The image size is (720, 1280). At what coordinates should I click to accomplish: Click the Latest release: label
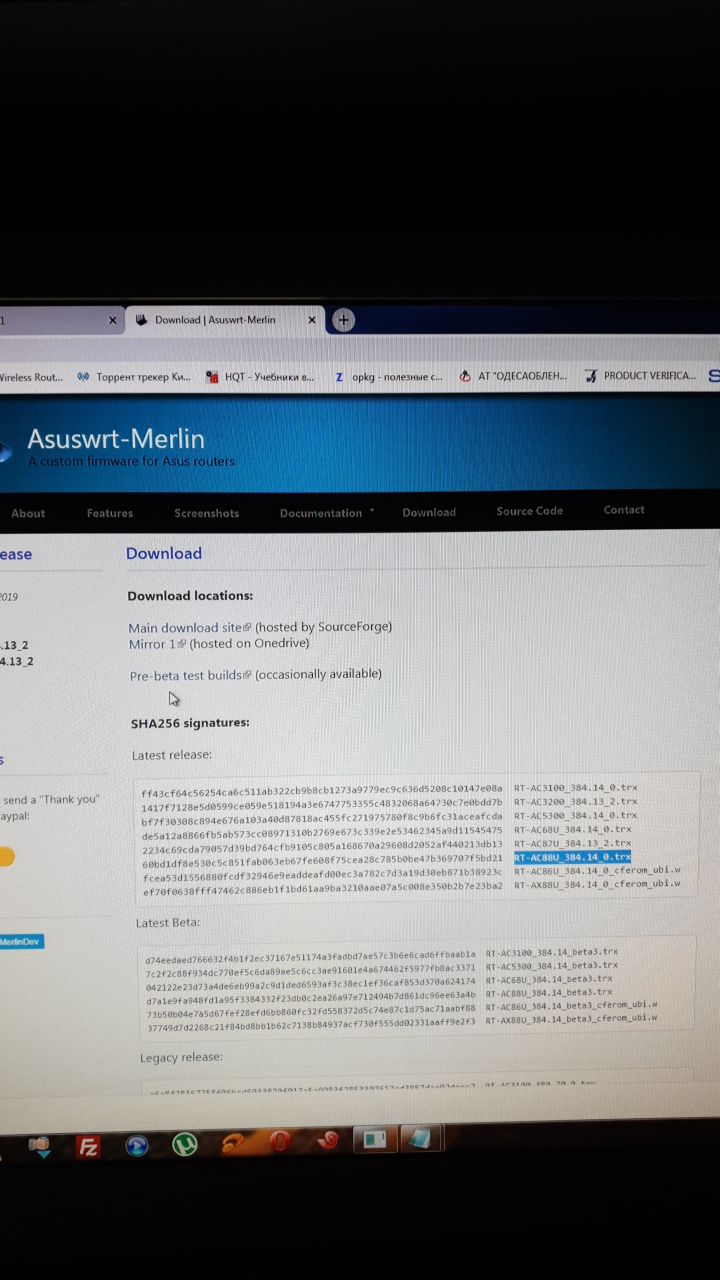172,755
